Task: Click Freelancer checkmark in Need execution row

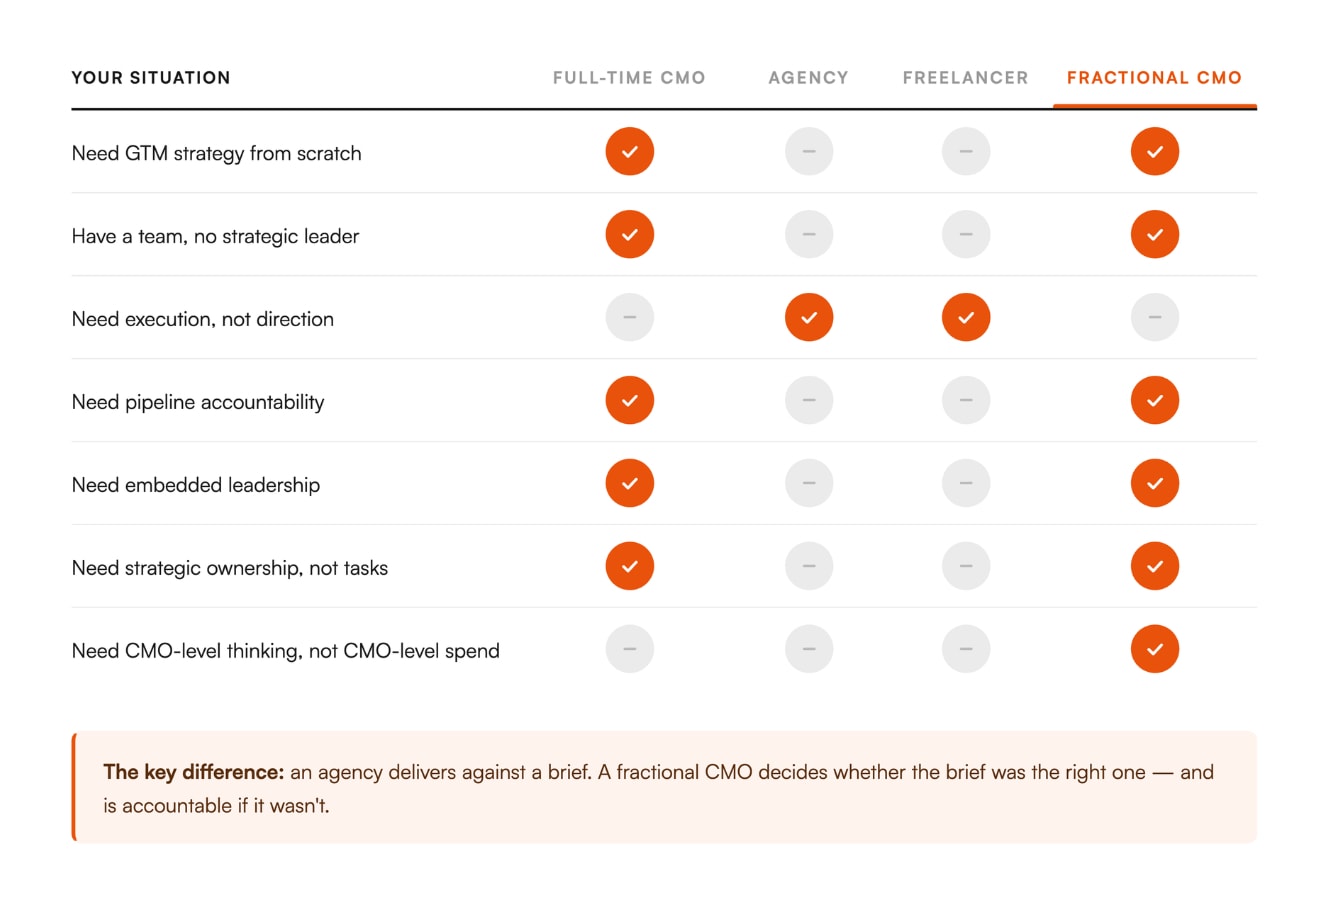Action: pyautogui.click(x=965, y=318)
